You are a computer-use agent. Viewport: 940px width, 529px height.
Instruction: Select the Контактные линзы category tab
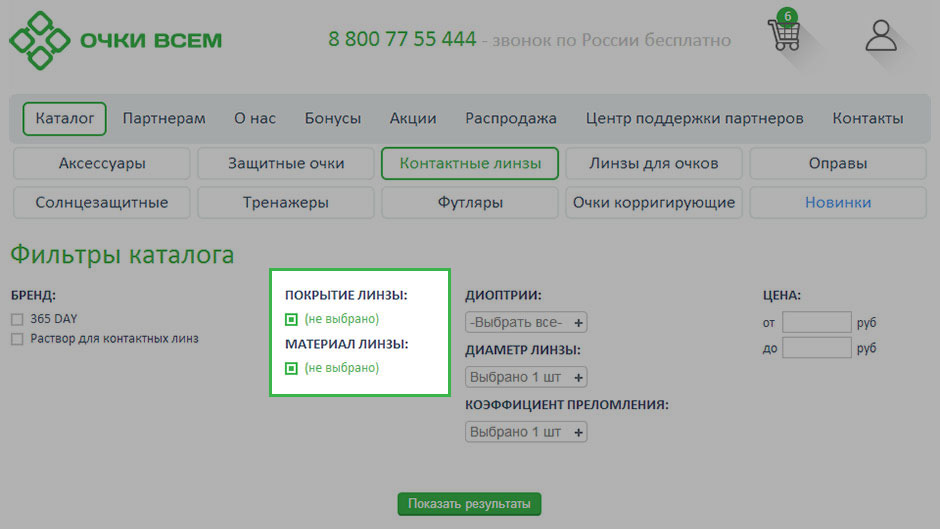(x=470, y=163)
